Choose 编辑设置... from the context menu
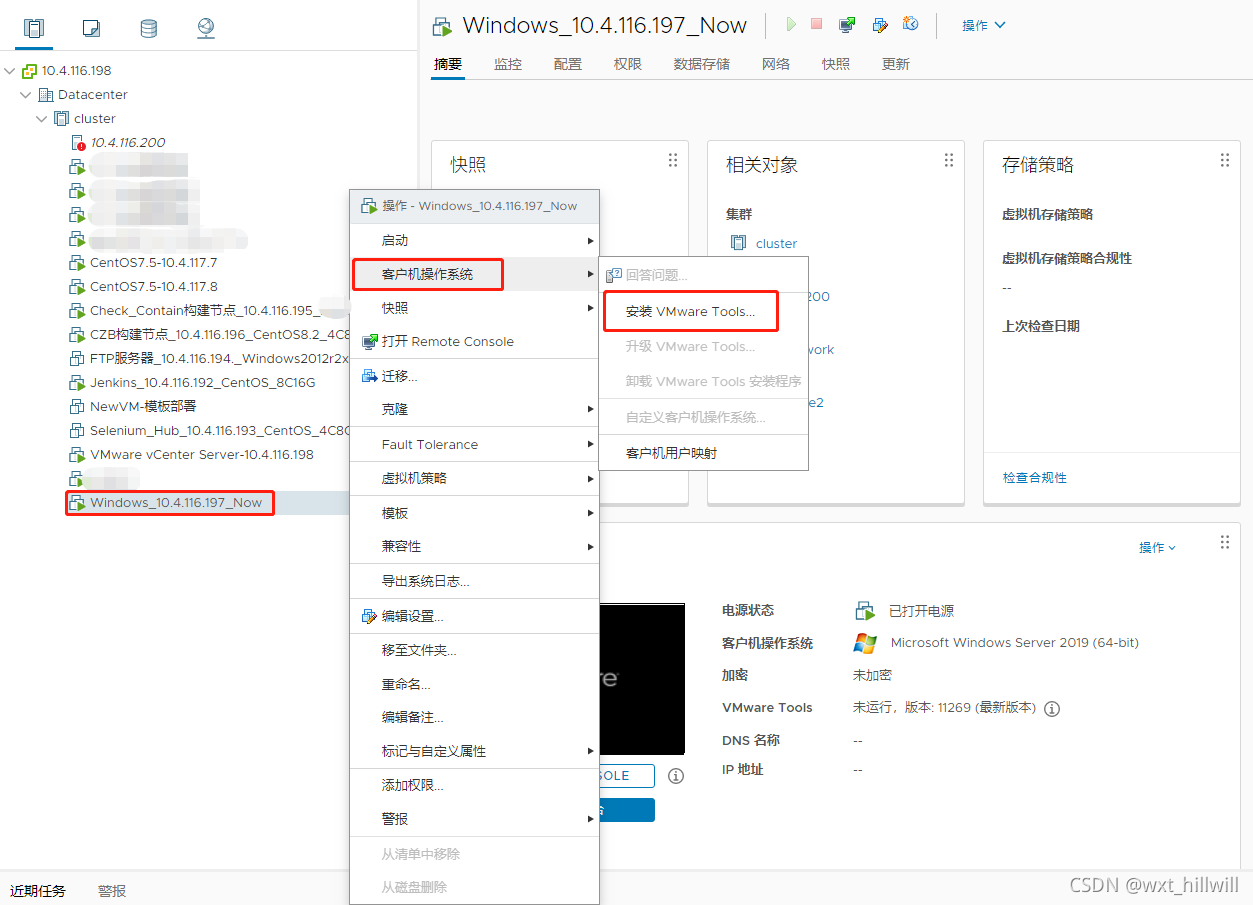Image resolution: width=1253 pixels, height=905 pixels. click(x=474, y=616)
